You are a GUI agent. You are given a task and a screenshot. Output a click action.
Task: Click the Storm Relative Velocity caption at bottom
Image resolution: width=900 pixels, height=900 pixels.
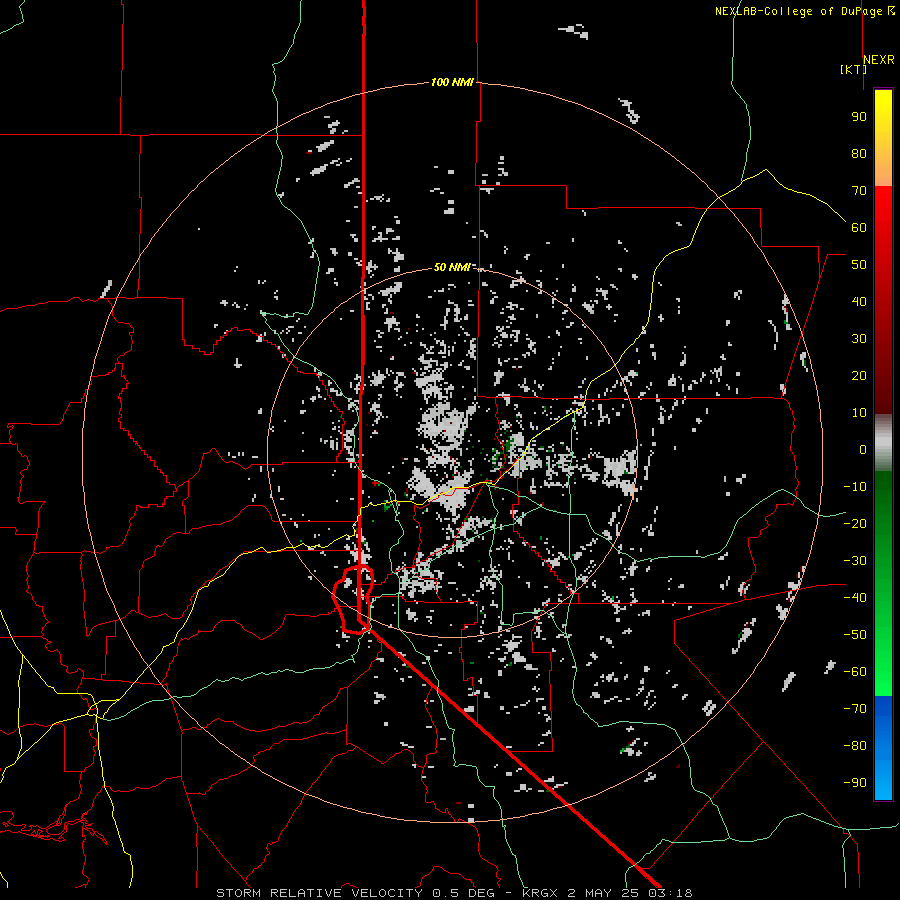[454, 893]
